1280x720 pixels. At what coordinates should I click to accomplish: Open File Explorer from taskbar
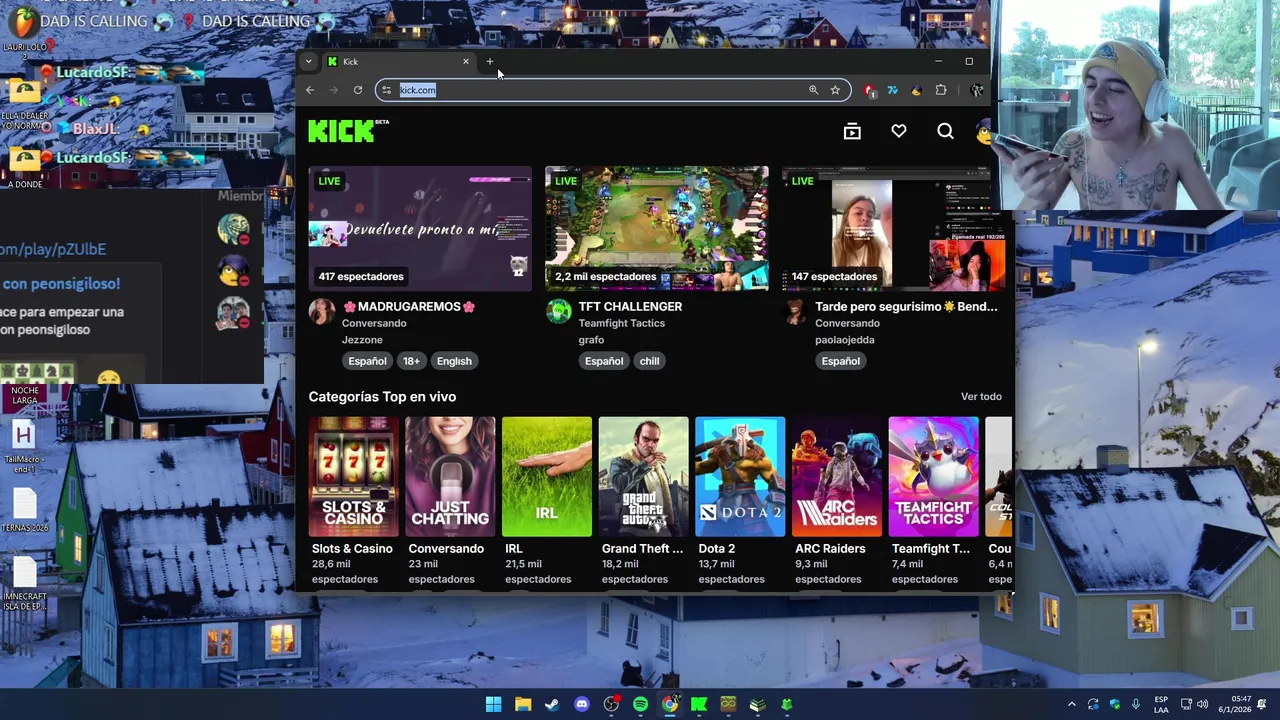point(523,704)
